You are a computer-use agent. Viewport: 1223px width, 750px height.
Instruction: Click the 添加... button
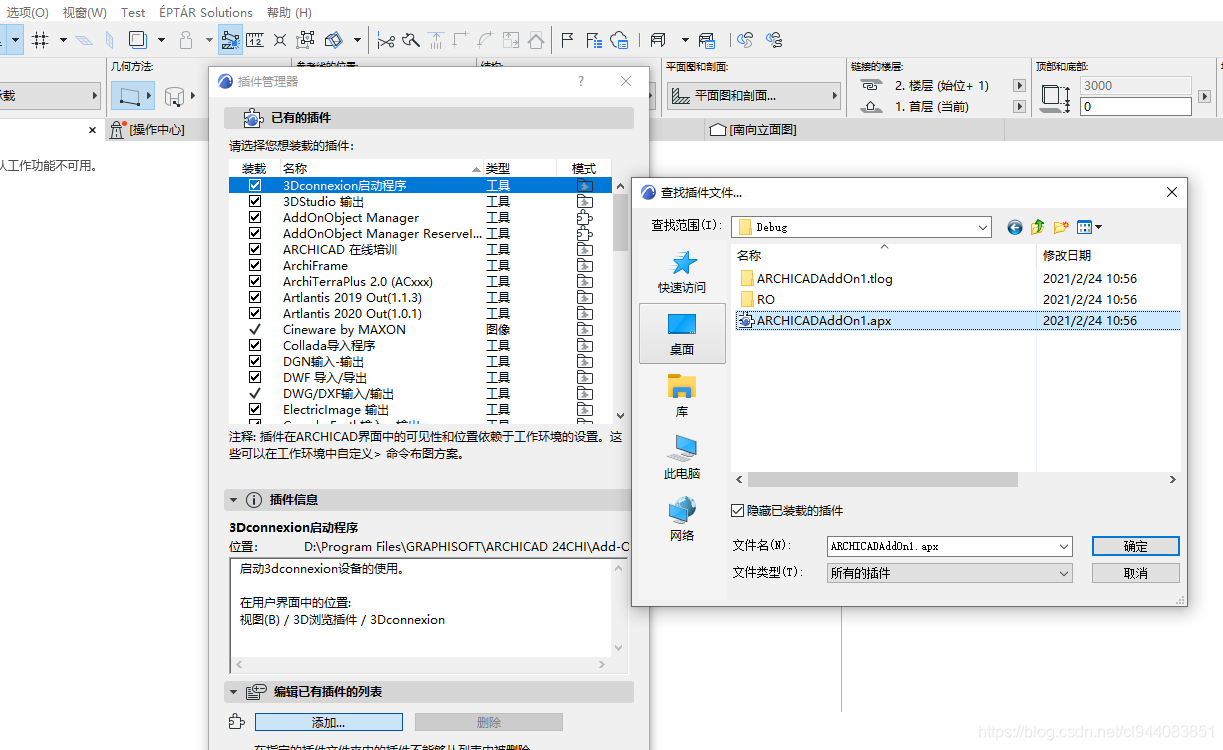pyautogui.click(x=329, y=722)
